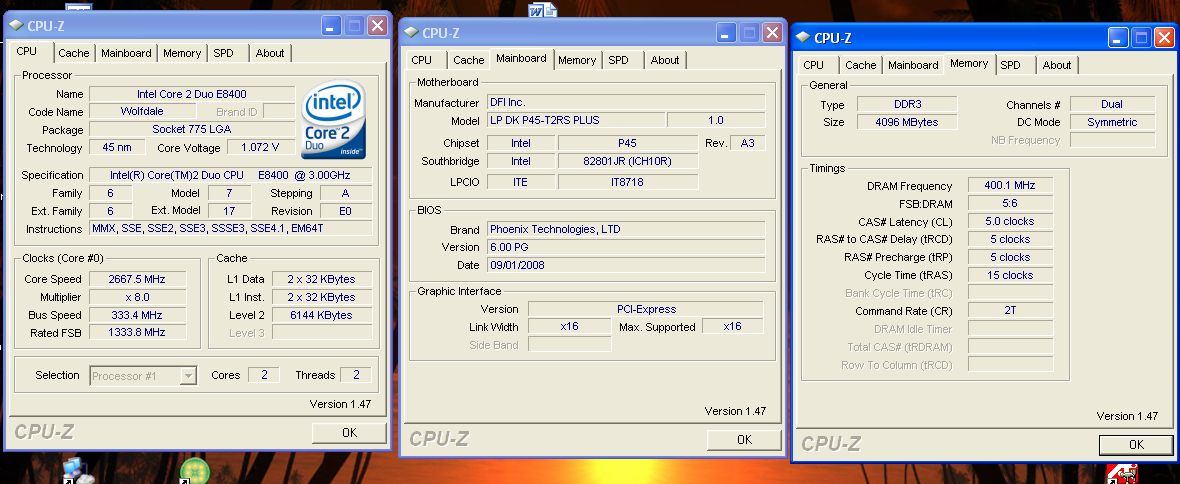Click the FSB:DRAM ratio value 5:6
Screen dimensions: 1180x484
[1010, 203]
